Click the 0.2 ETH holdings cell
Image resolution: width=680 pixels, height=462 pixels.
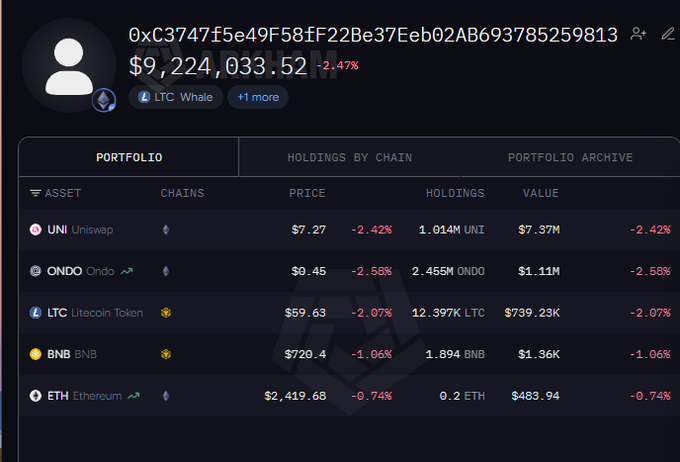pyautogui.click(x=462, y=396)
